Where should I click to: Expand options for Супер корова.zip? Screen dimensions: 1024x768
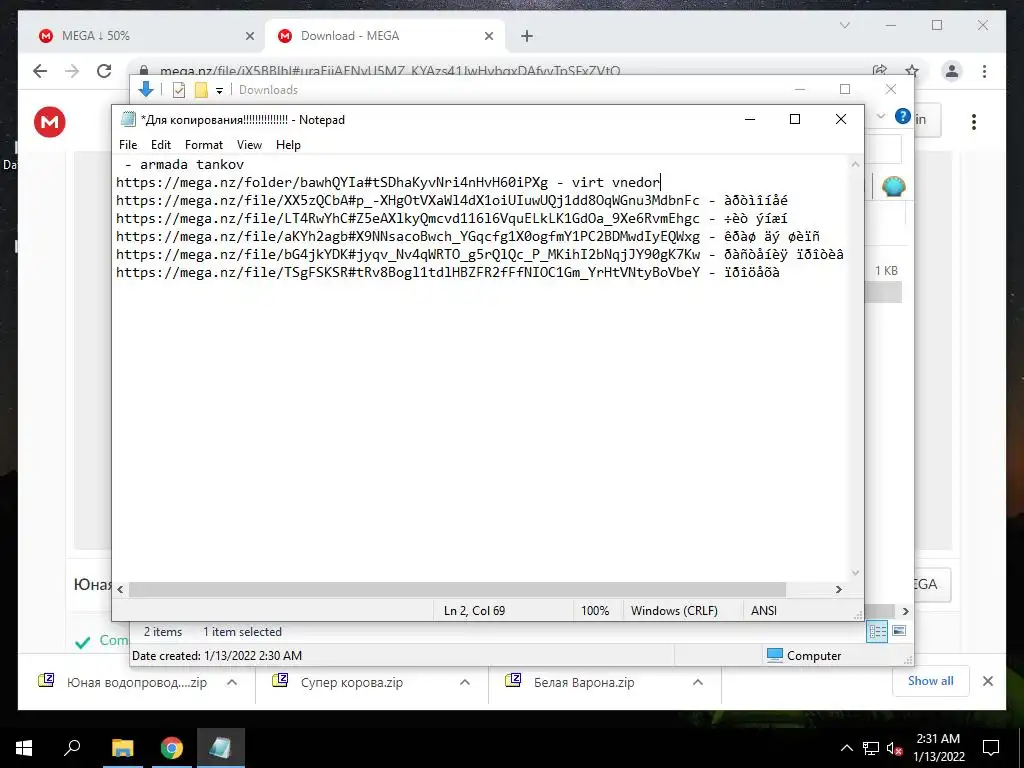coord(464,682)
